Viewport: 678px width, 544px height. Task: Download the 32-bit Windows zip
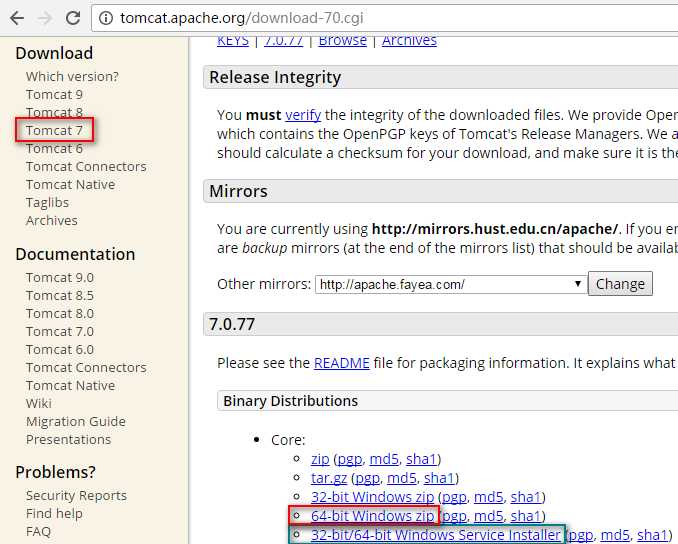click(x=372, y=497)
